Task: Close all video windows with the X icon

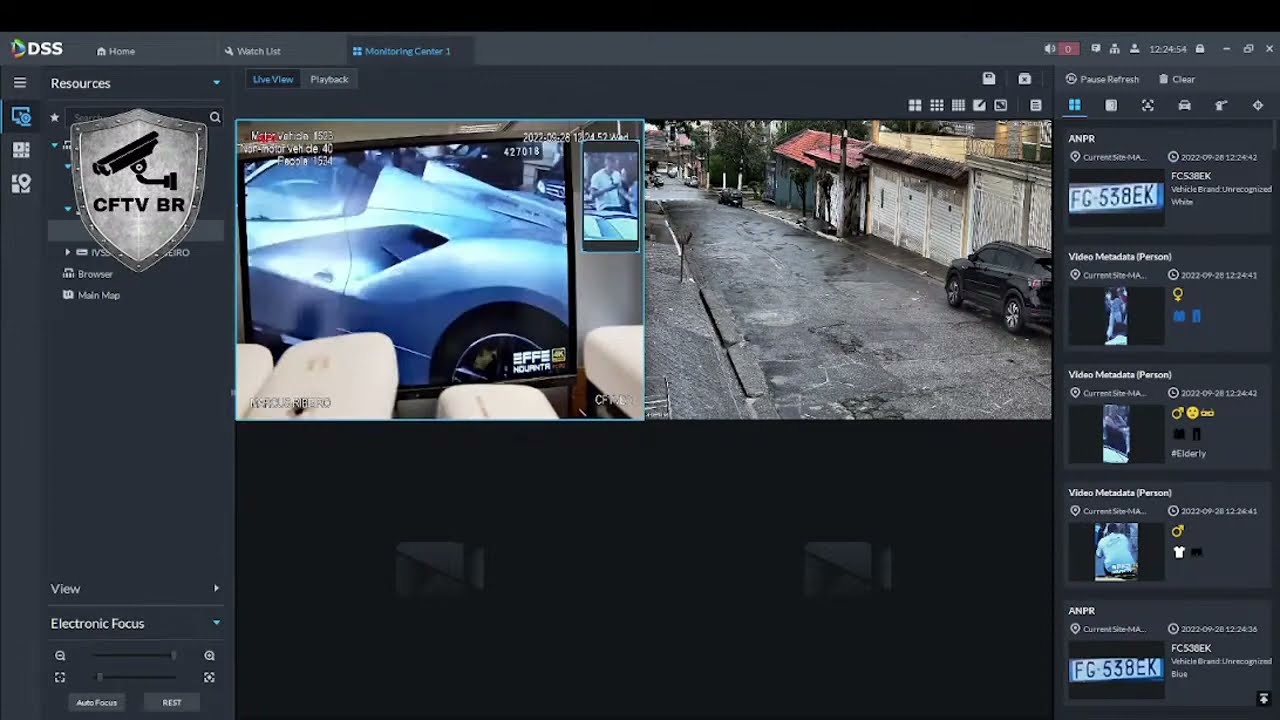Action: tap(1025, 79)
